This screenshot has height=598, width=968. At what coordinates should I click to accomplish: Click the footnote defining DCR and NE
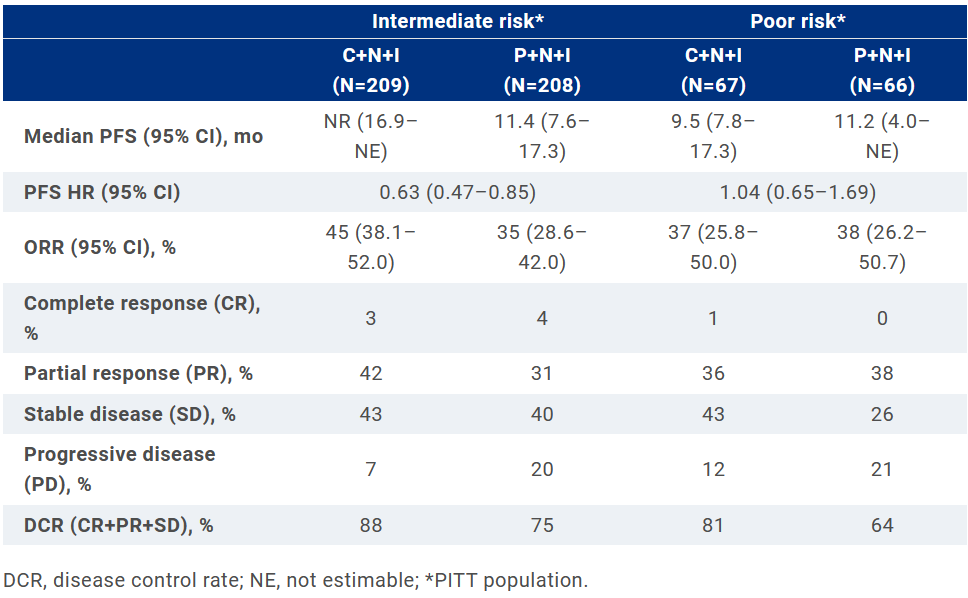[x=295, y=580]
